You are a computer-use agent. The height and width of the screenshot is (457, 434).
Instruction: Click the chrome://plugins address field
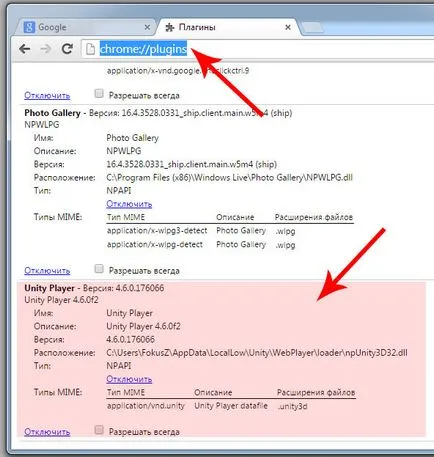click(257, 49)
